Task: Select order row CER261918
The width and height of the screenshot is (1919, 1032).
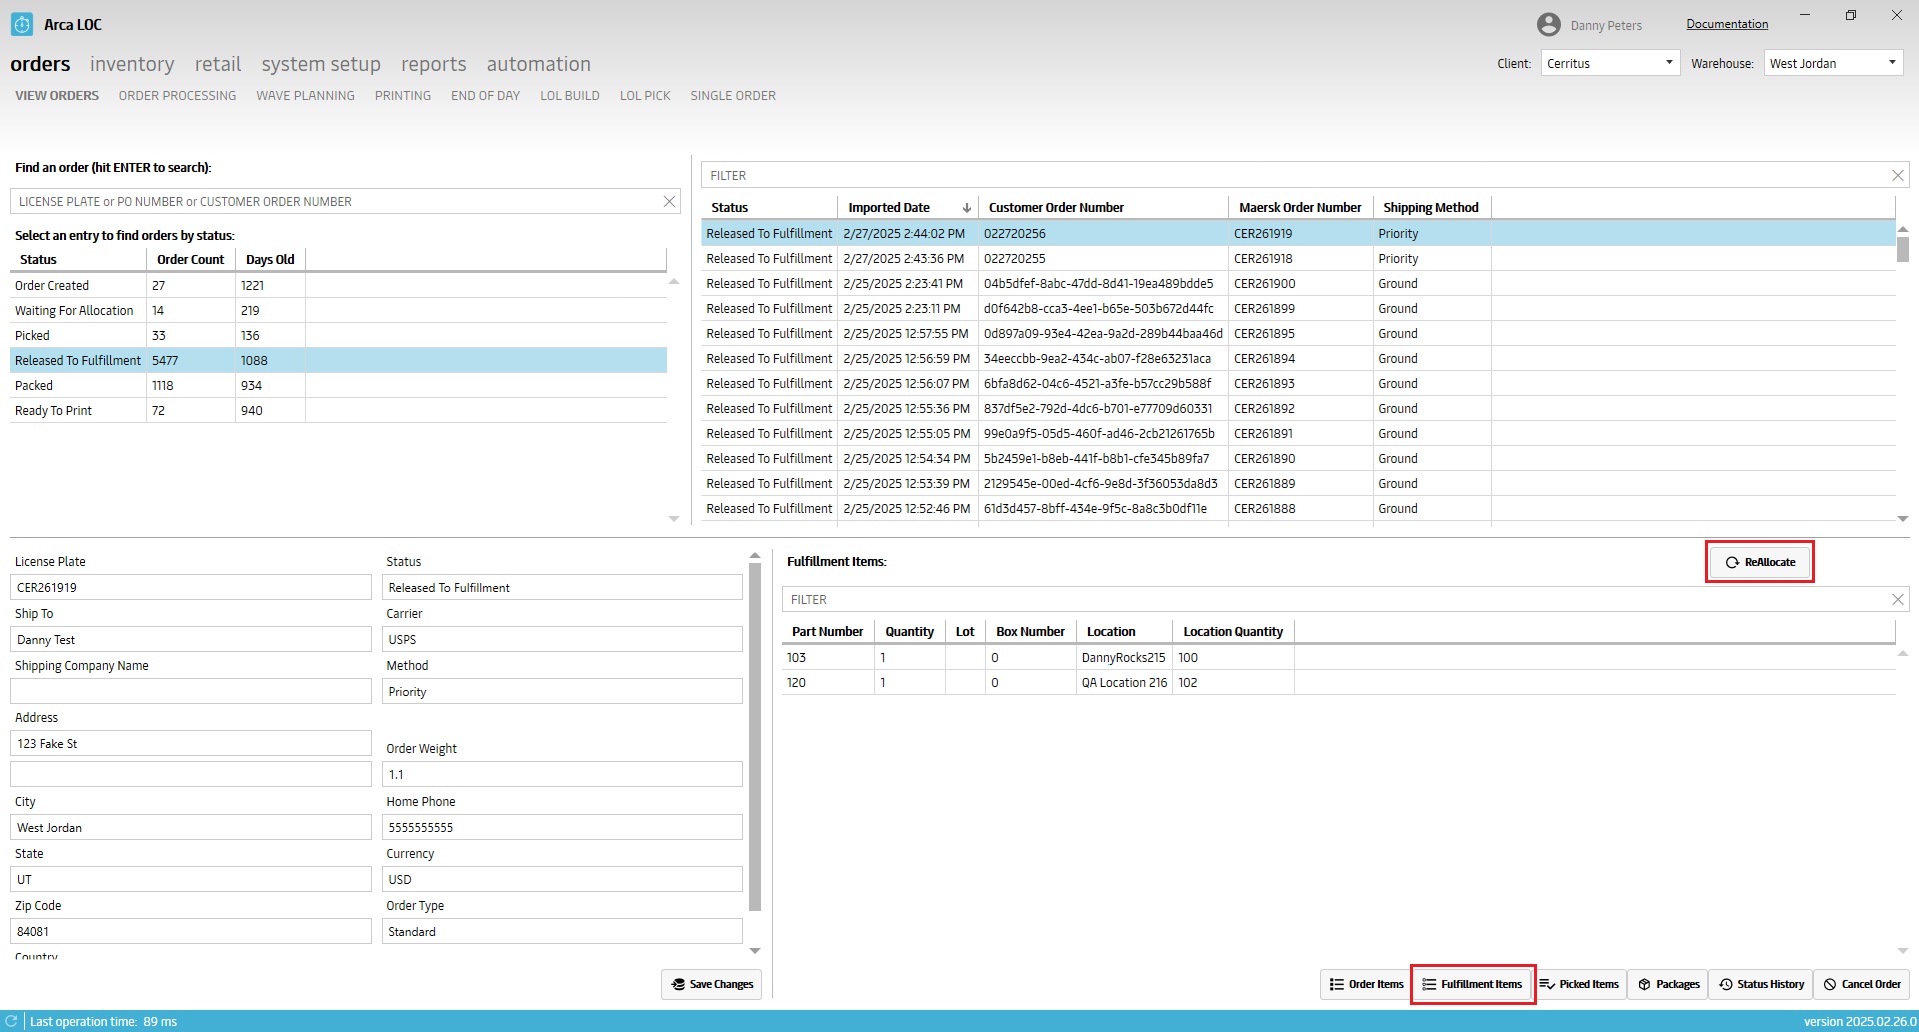Action: point(1298,258)
